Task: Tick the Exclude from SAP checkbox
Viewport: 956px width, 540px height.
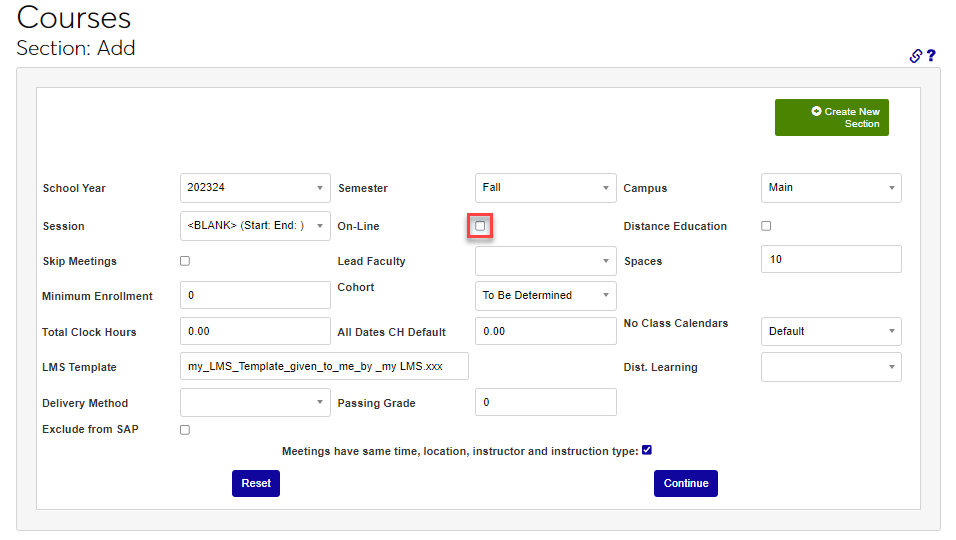Action: click(185, 430)
